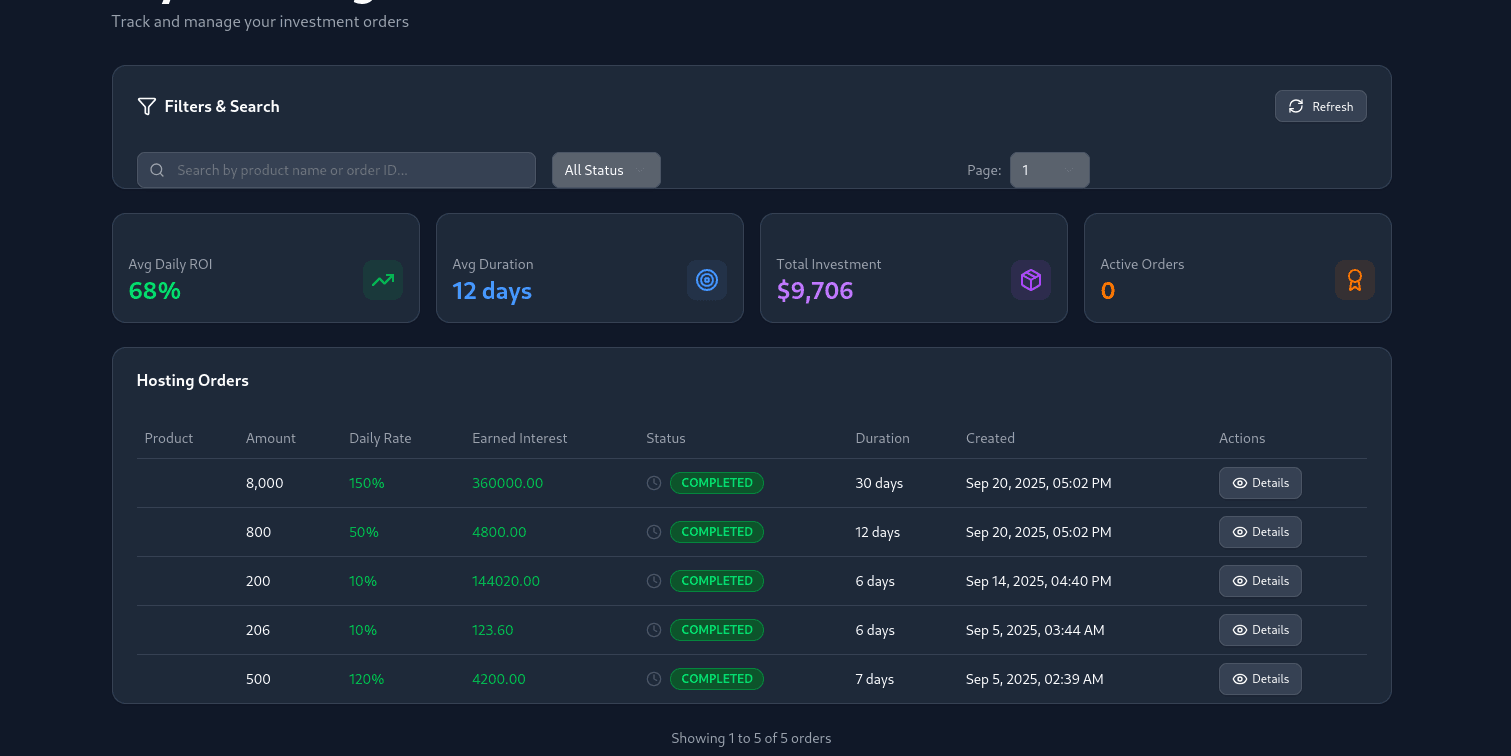Expand the status filter chevron
This screenshot has width=1511, height=756.
[x=642, y=170]
